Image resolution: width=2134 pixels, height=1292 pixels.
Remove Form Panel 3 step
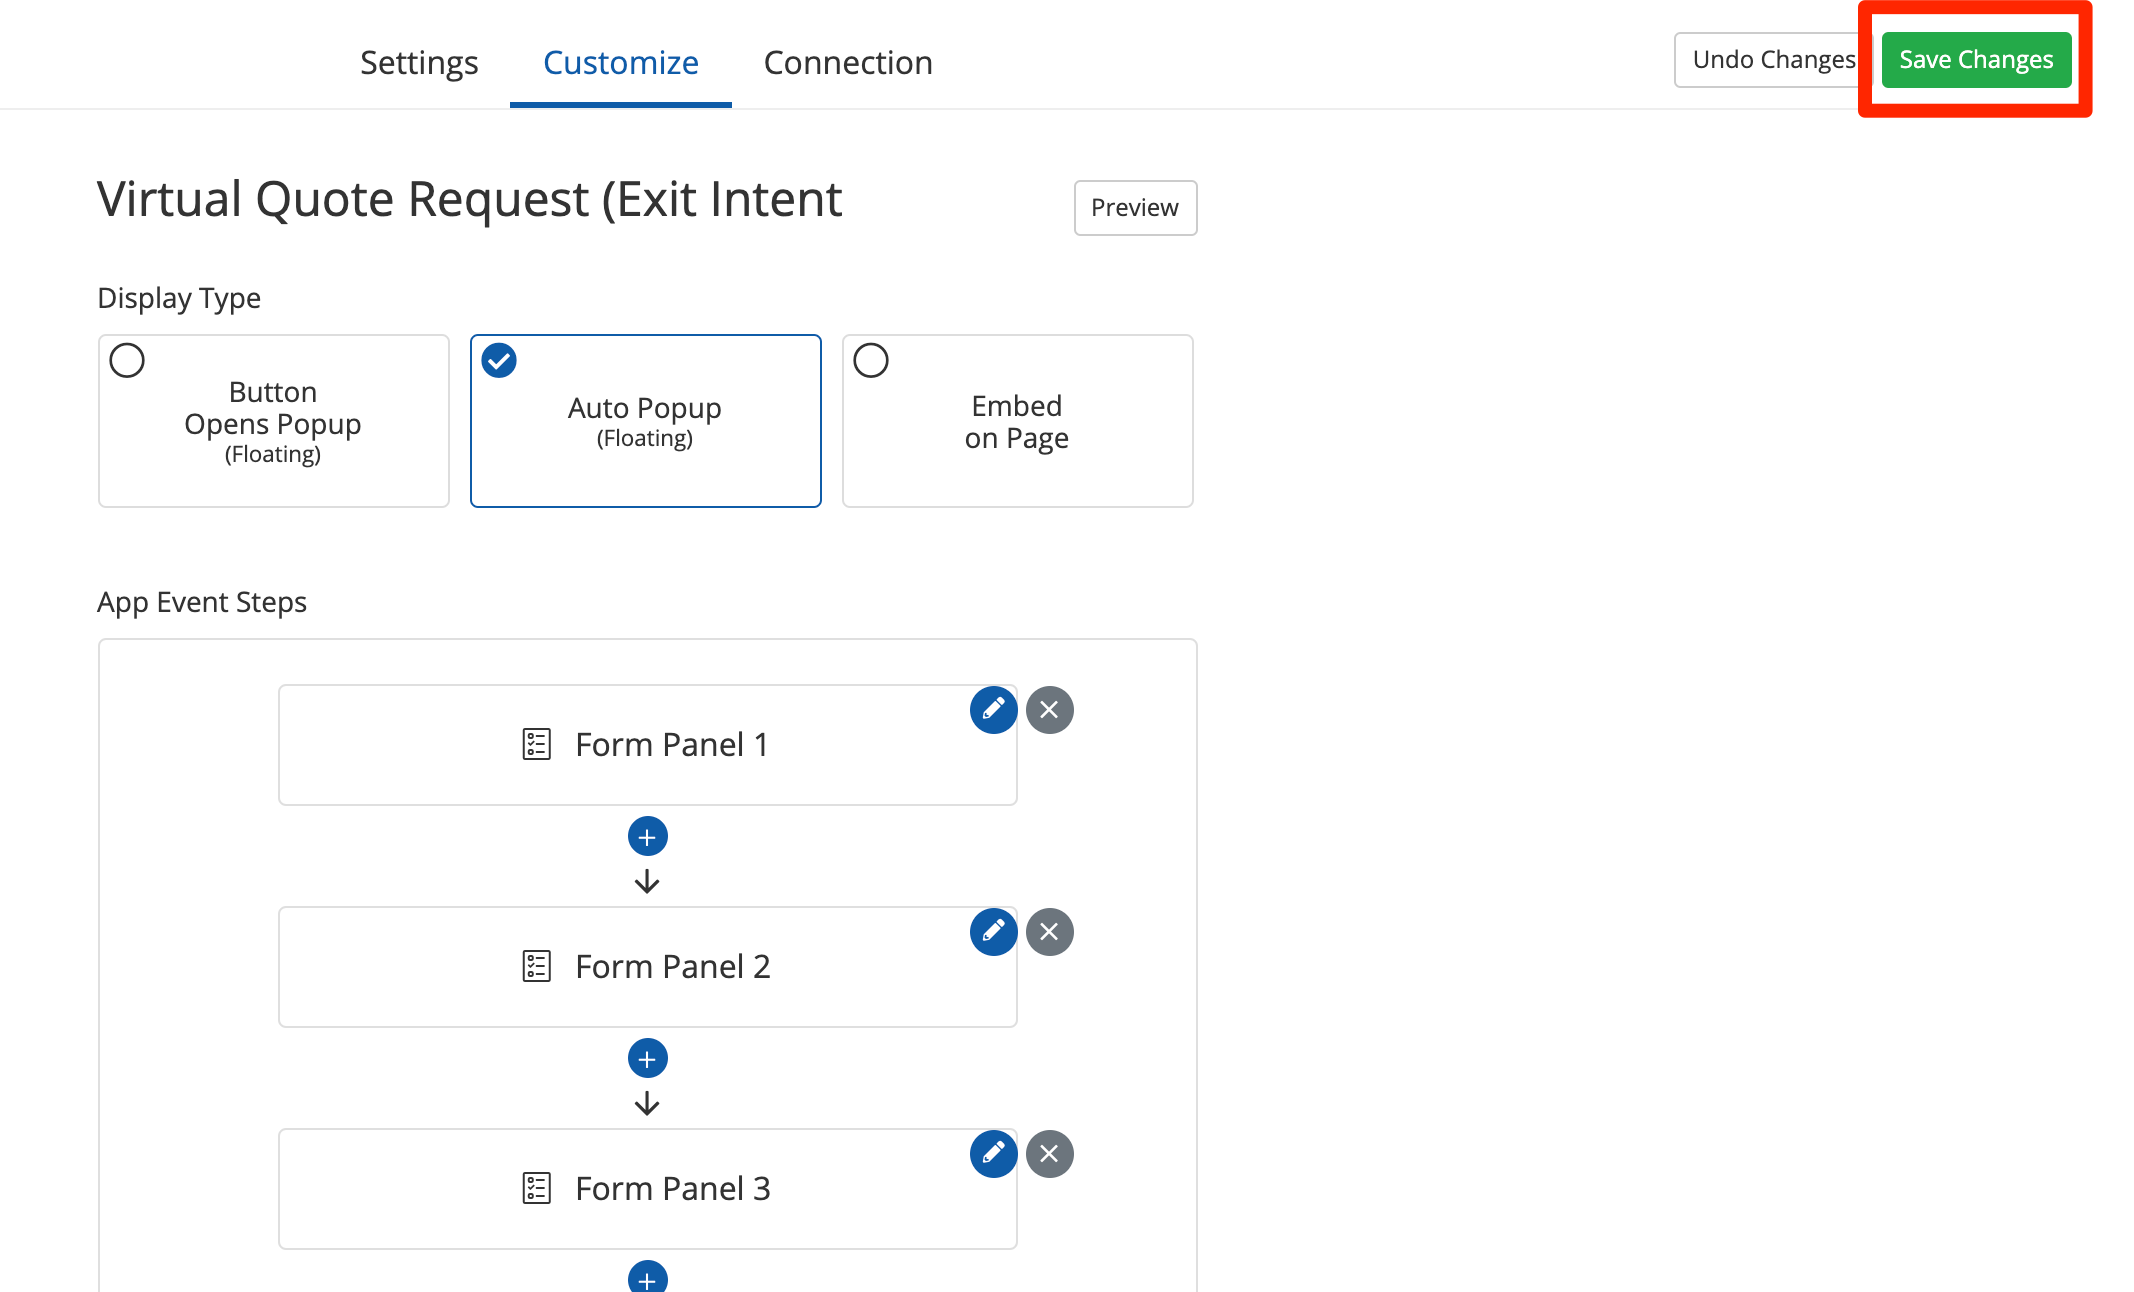1049,1154
